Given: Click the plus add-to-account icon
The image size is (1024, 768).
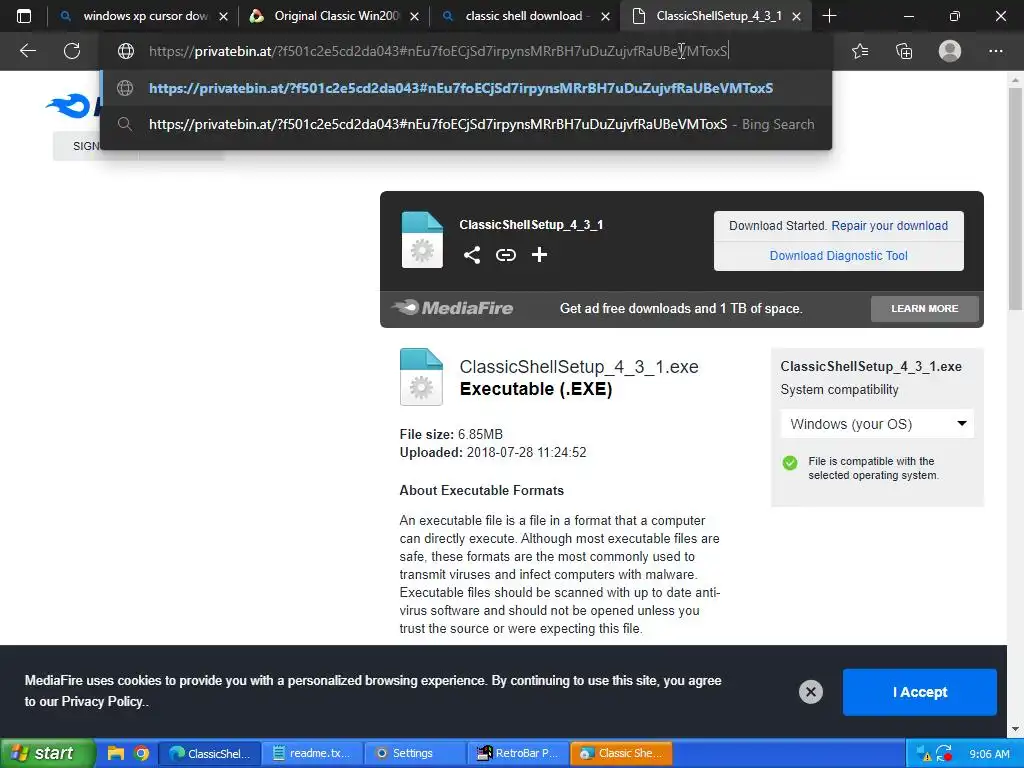Looking at the screenshot, I should (539, 255).
